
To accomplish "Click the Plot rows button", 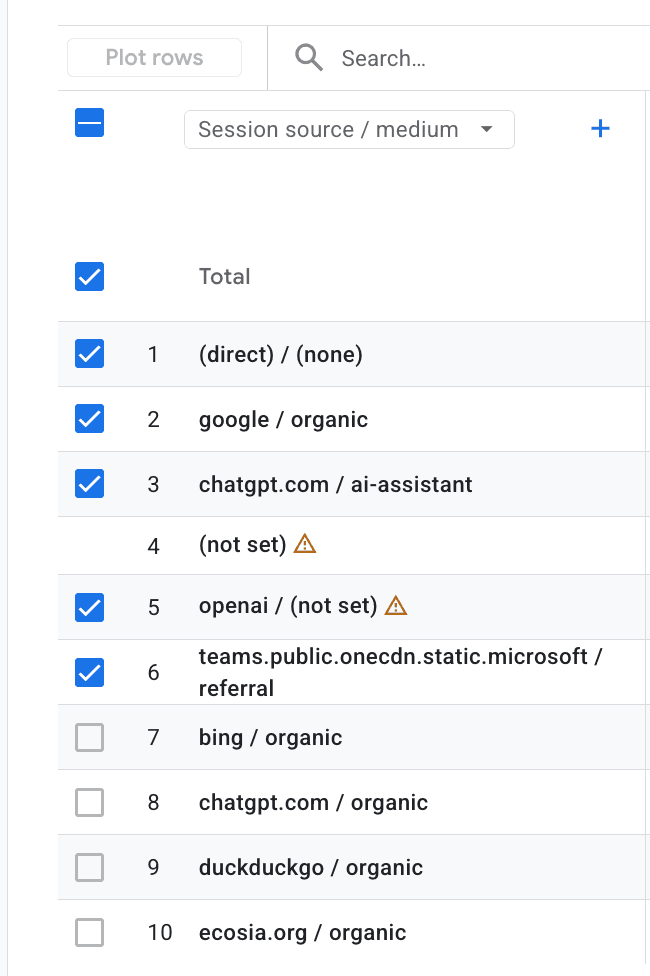I will click(154, 57).
